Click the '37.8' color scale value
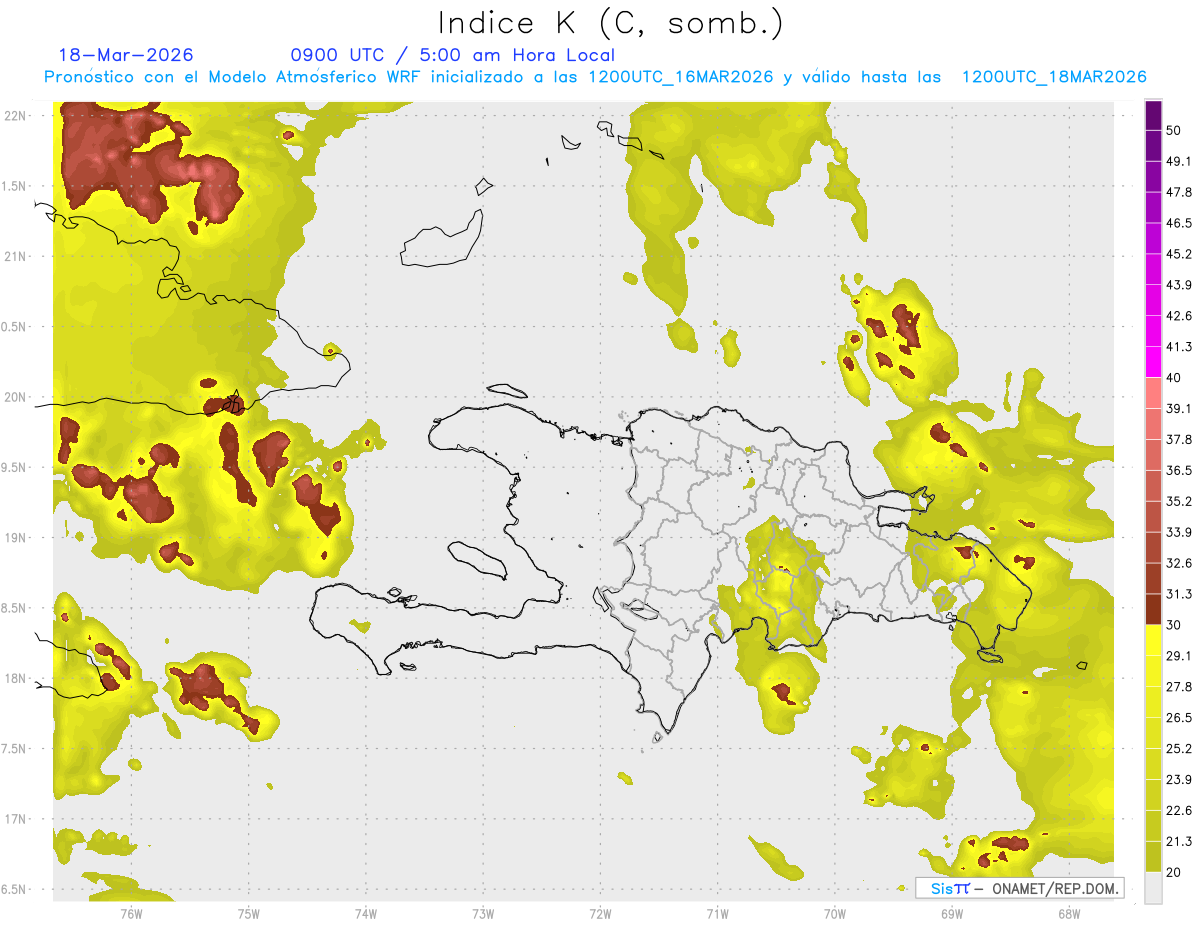1200x927 pixels. (1179, 439)
